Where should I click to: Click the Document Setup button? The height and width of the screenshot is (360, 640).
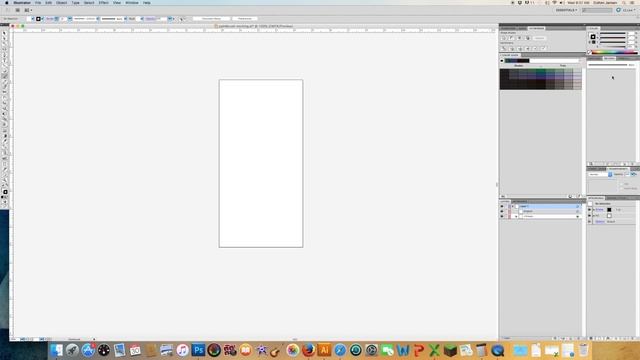click(211, 19)
